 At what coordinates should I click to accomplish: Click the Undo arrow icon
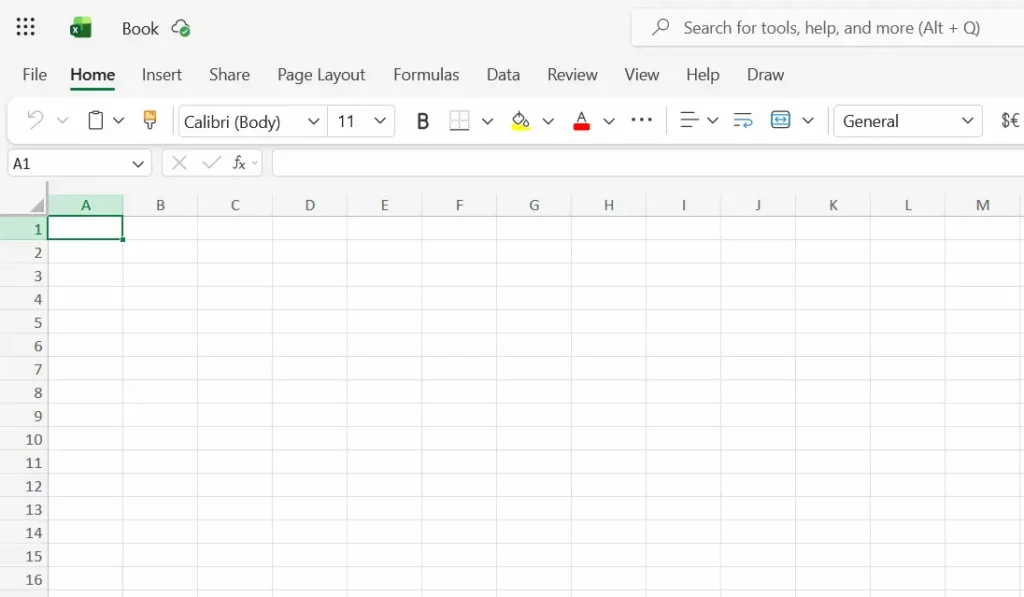click(35, 120)
